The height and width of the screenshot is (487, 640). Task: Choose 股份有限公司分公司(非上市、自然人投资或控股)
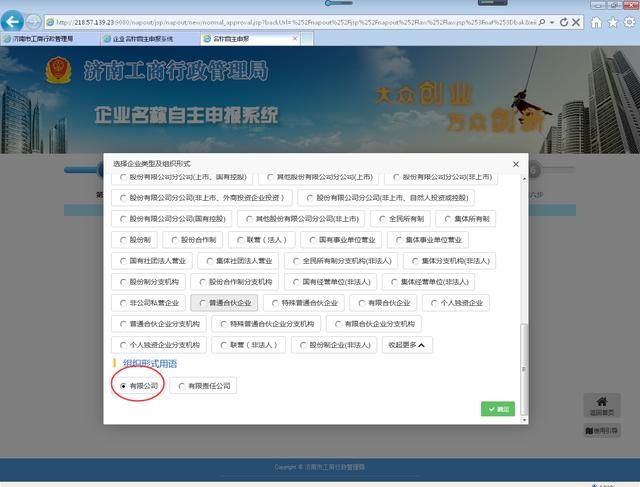pyautogui.click(x=386, y=198)
